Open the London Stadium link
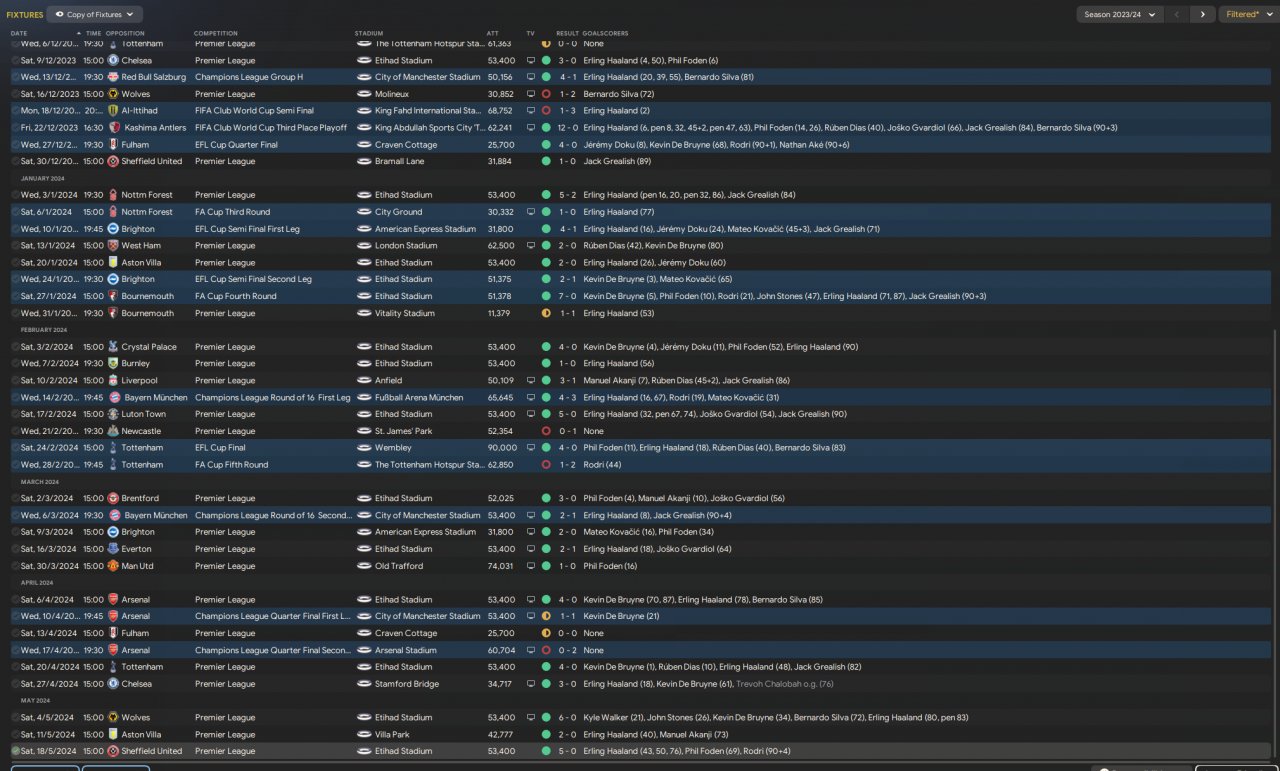Viewport: 1280px width, 771px height. (406, 246)
